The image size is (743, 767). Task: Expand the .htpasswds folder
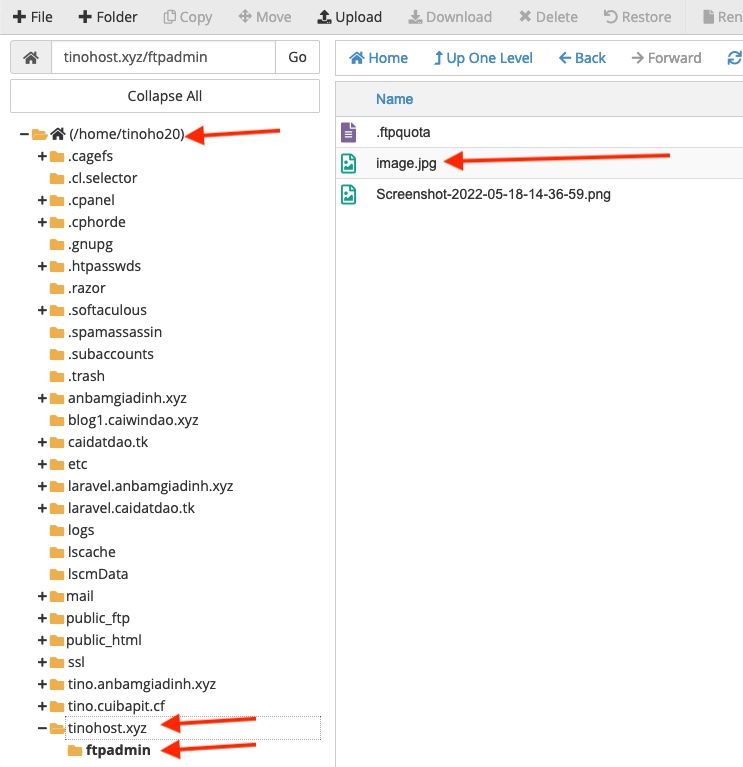click(42, 266)
